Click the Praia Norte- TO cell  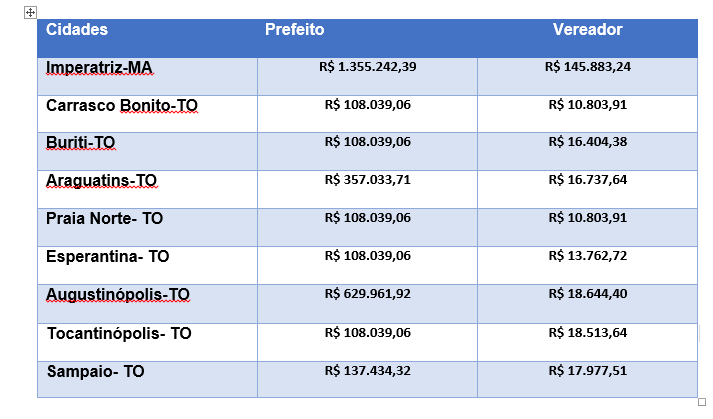pyautogui.click(x=104, y=218)
